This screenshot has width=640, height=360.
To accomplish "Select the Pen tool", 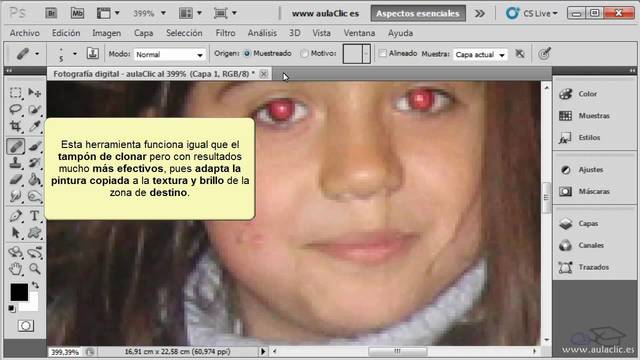I will [x=16, y=216].
